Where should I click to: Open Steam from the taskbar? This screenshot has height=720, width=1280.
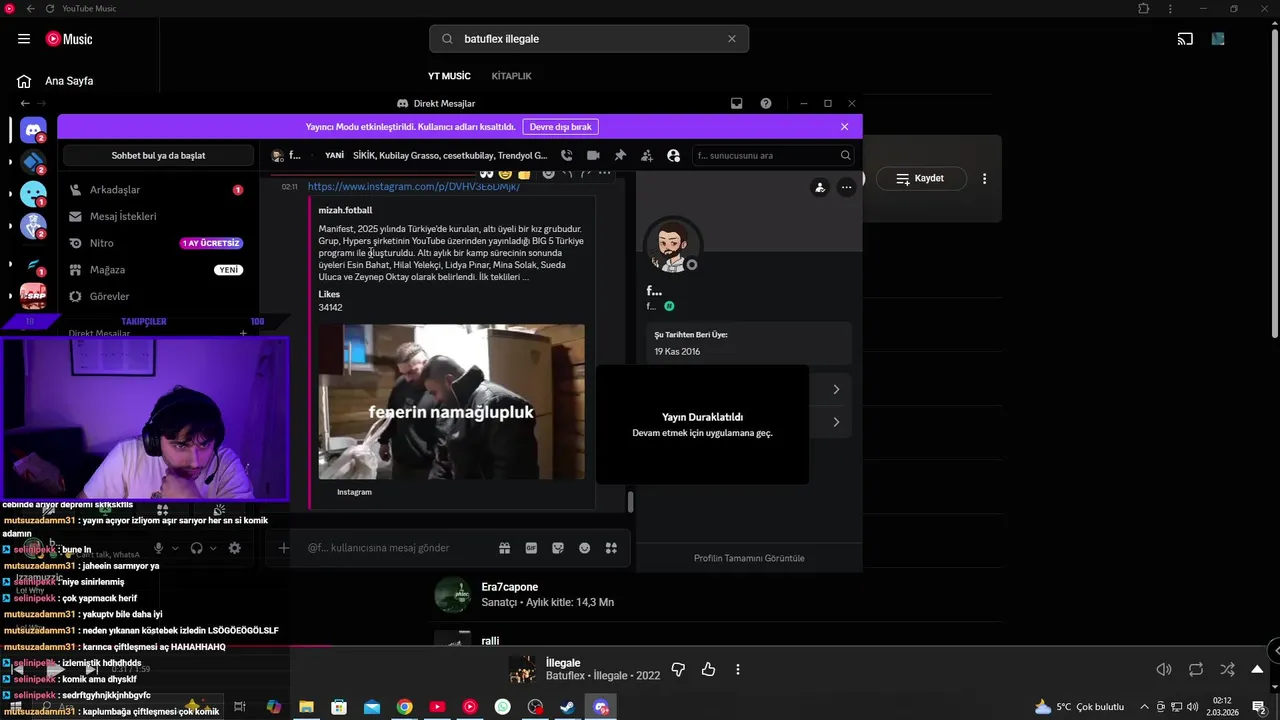[567, 707]
